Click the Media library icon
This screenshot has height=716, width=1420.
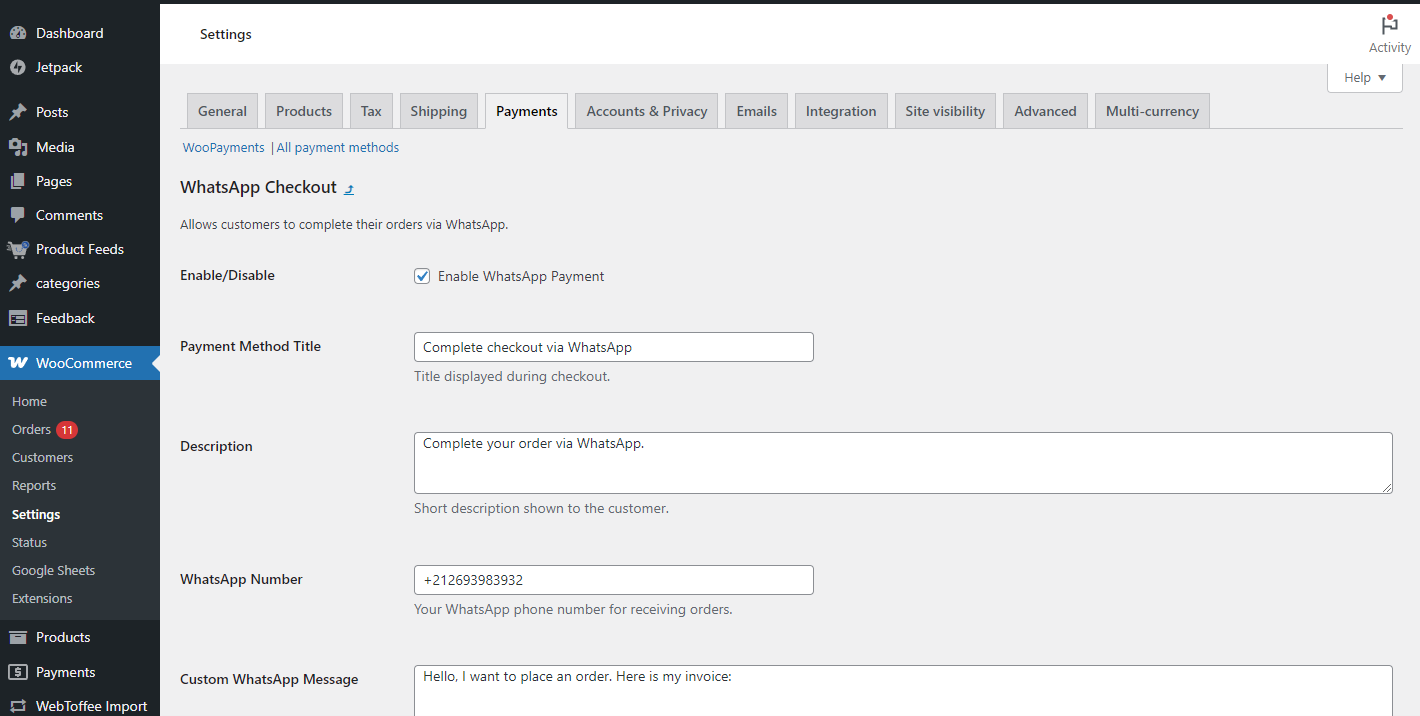18,147
